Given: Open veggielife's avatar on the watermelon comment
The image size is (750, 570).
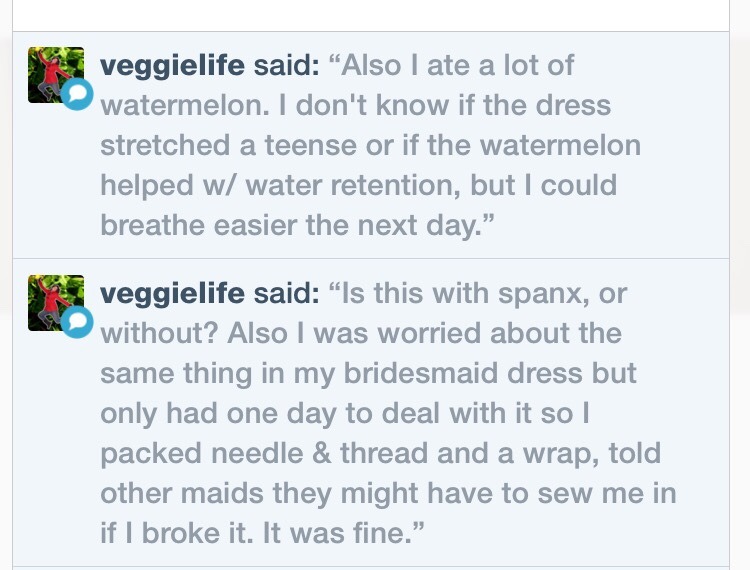Looking at the screenshot, I should click(x=52, y=72).
